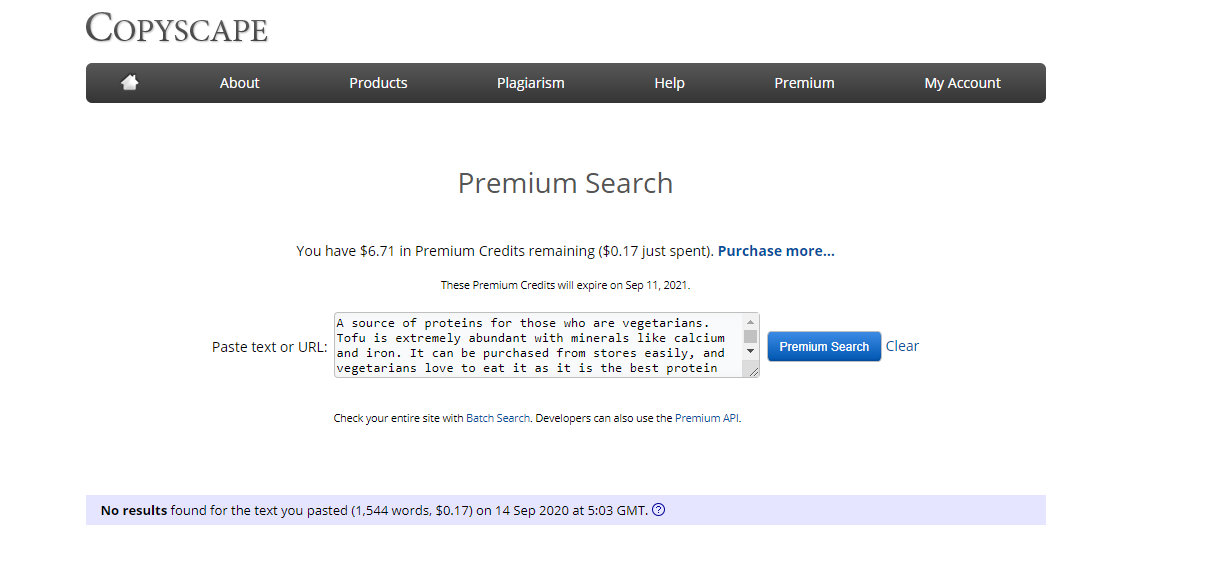1210x584 pixels.
Task: Click the Copyscape logo
Action: tap(177, 27)
